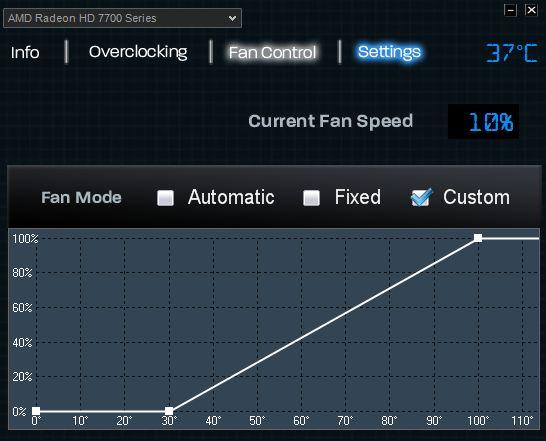Select the Fan Control tab
Viewport: 546px width, 441px height.
(272, 53)
